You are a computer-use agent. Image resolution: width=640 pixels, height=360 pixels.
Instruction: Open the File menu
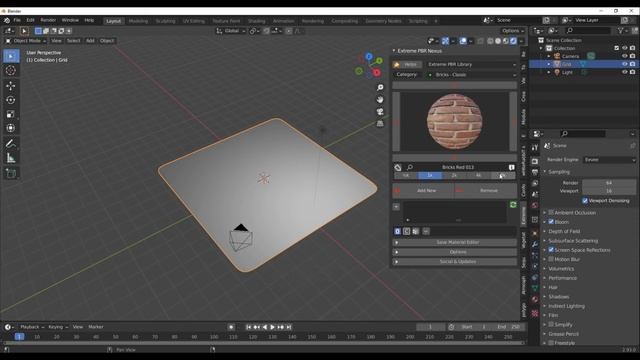pos(17,20)
